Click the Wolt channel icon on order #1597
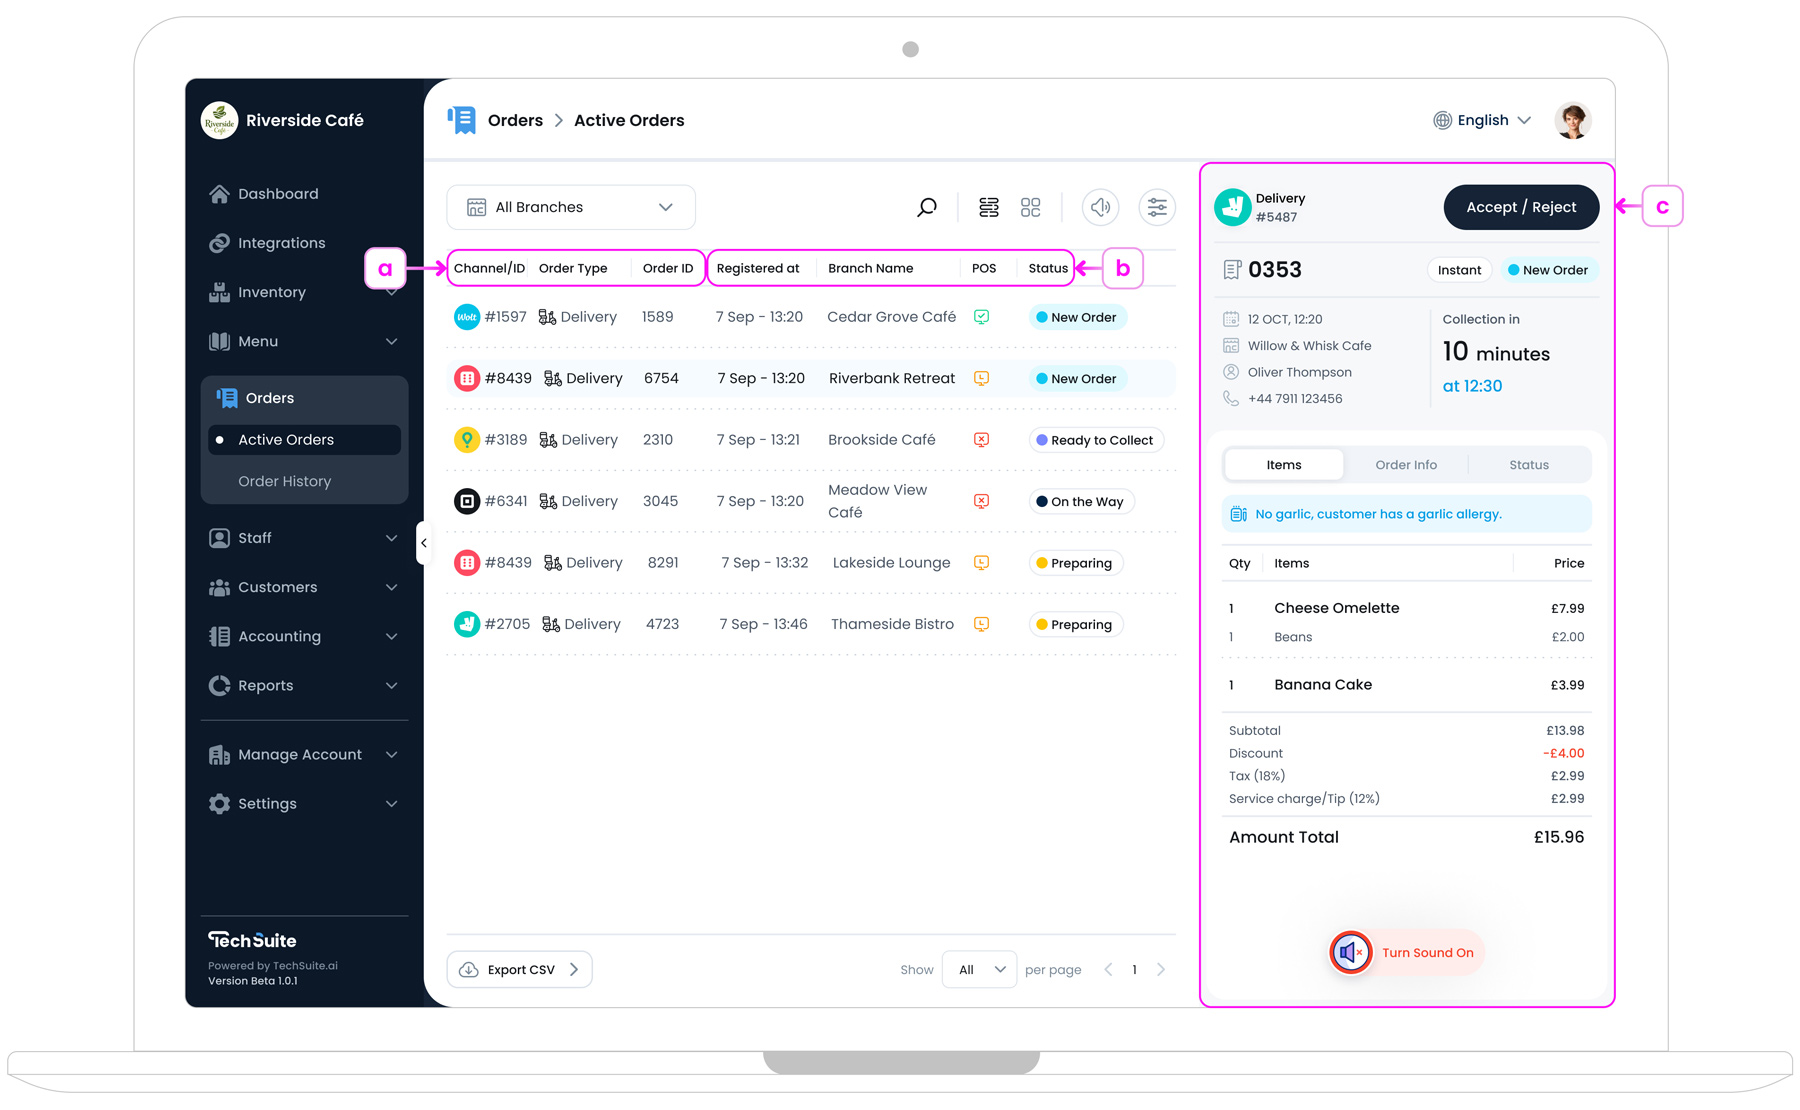 tap(467, 316)
